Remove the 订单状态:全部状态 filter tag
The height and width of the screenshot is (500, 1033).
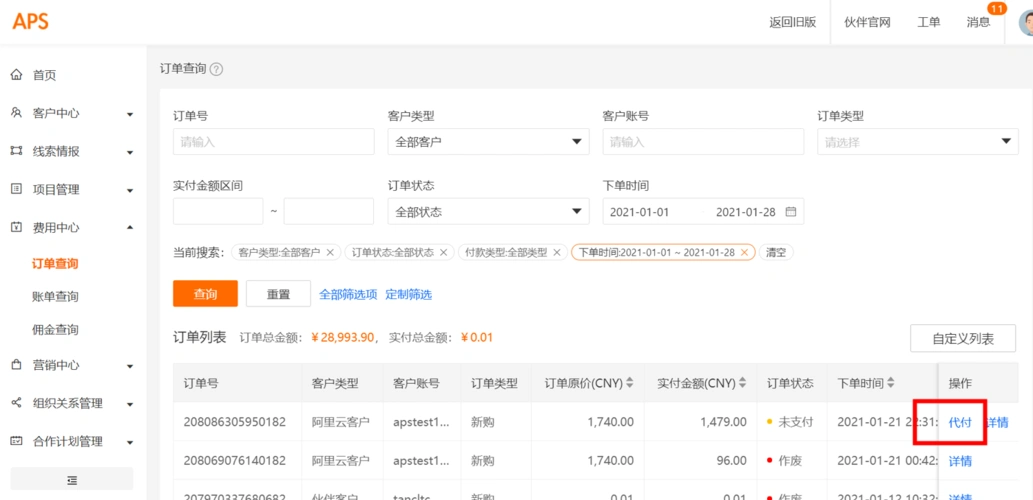tap(444, 253)
